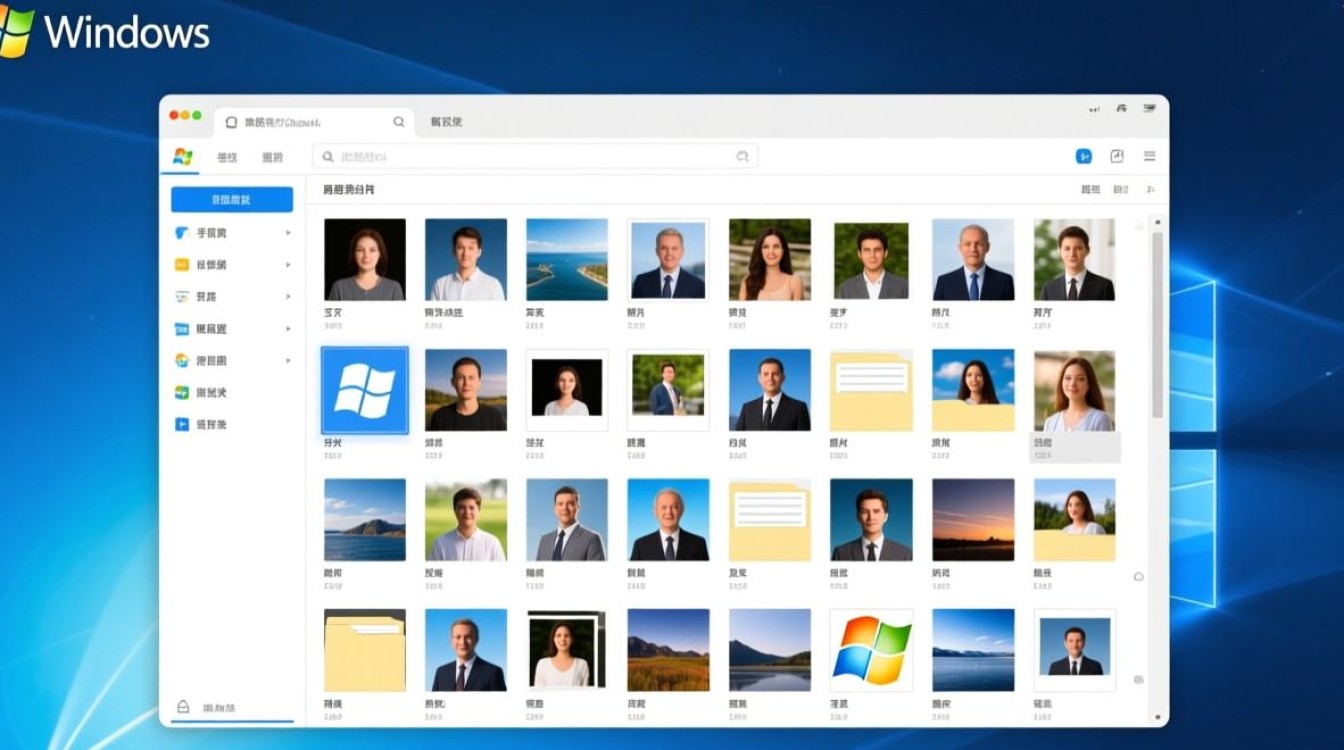Toggle the blue circular view mode button
1344x750 pixels.
click(1083, 156)
